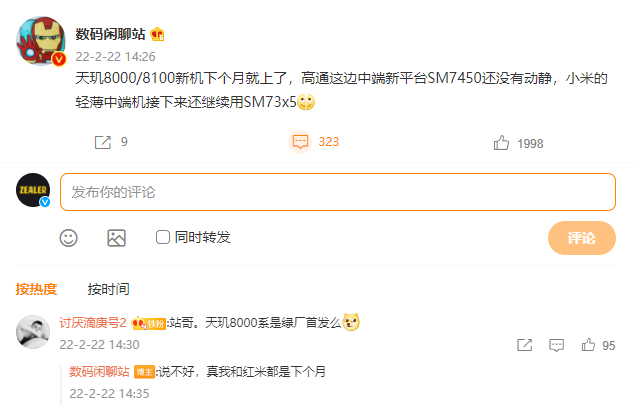Open the 数码闲聊站 profile name at top

click(110, 34)
